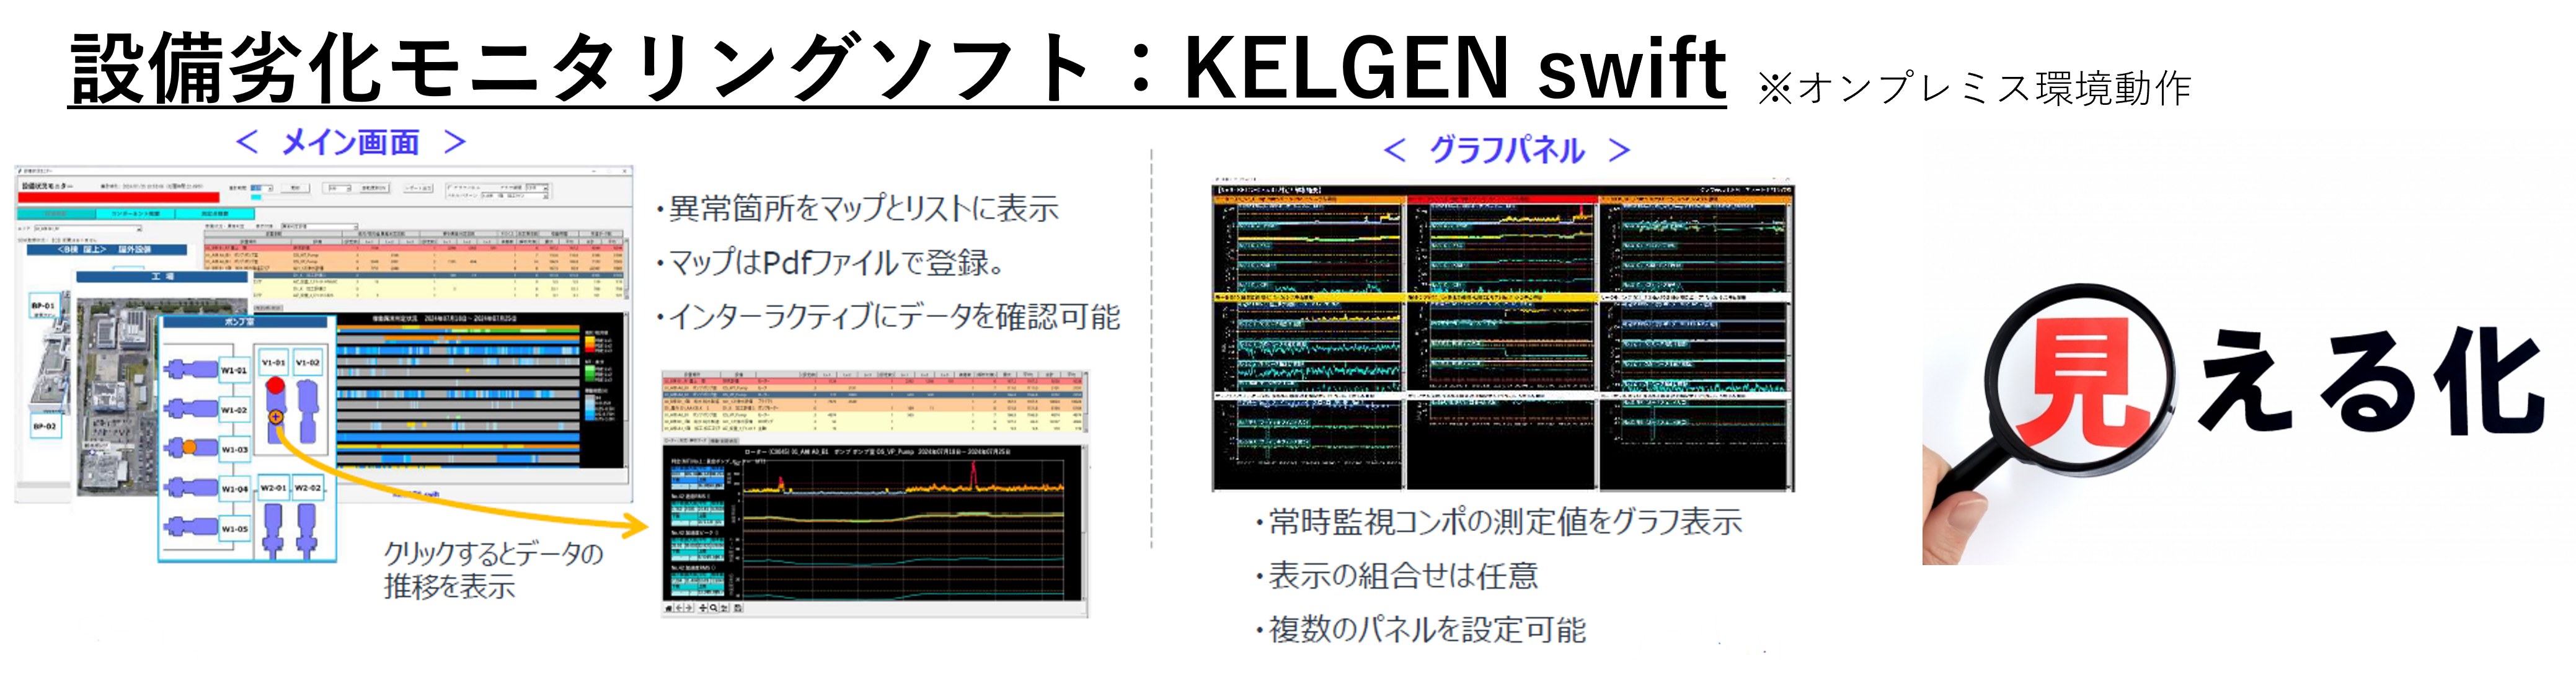The height and width of the screenshot is (678, 2576).
Task: Click the auto update button in the top bar
Action: 373,188
